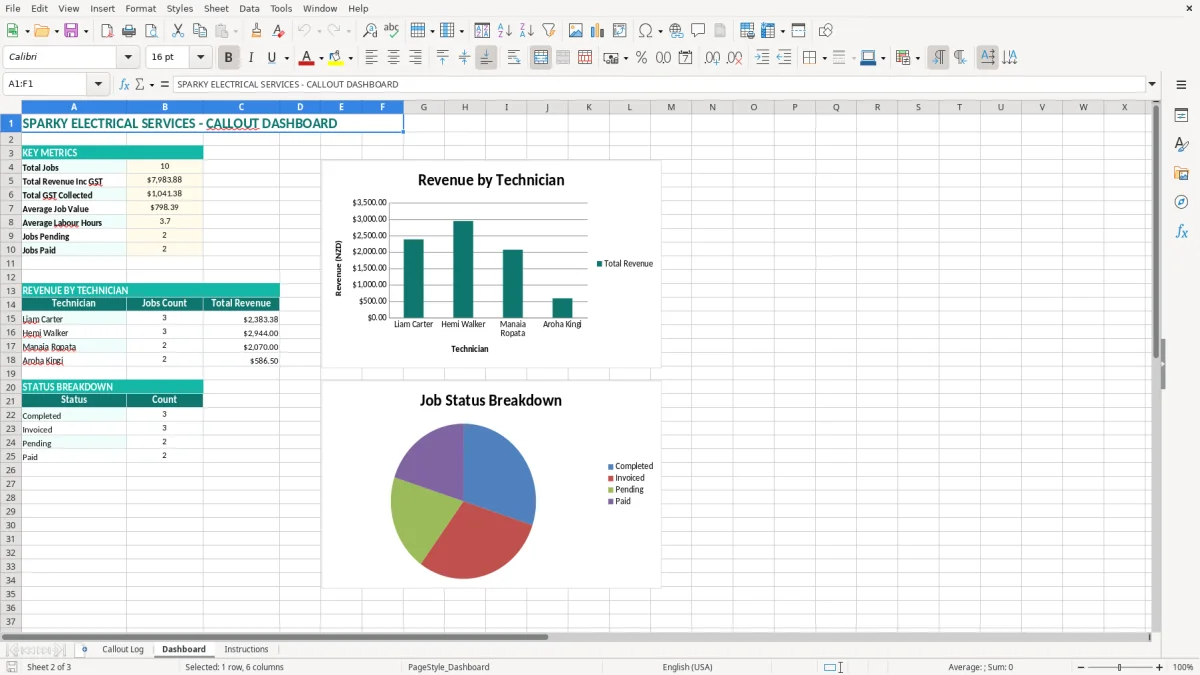Click the English (USA) language field
Screen dimensions: 1200x675
point(687,667)
